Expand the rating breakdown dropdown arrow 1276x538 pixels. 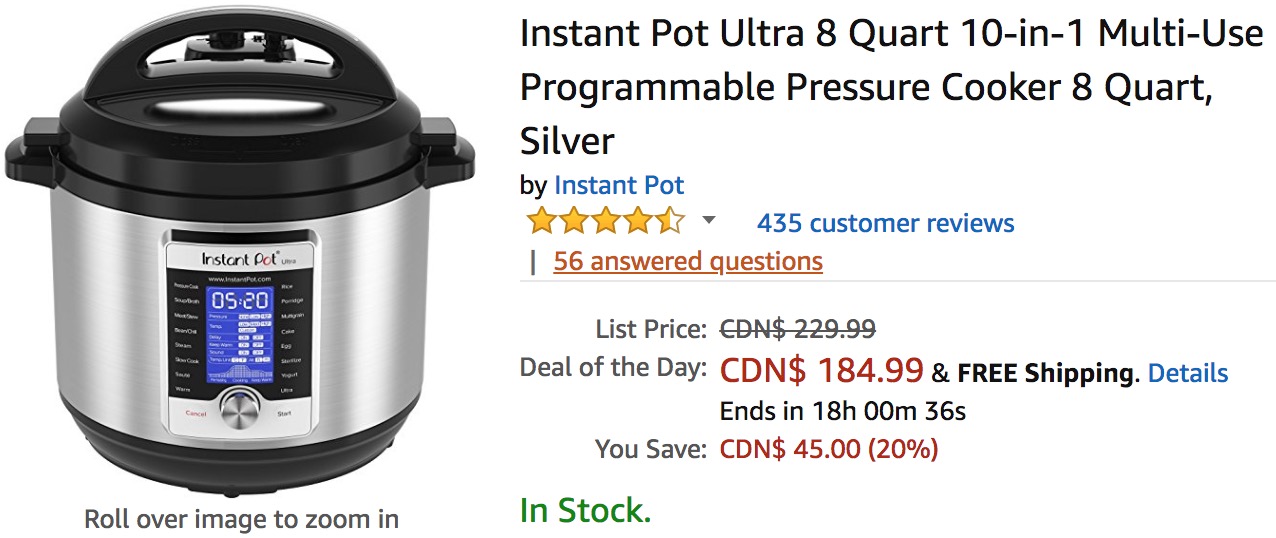point(709,221)
